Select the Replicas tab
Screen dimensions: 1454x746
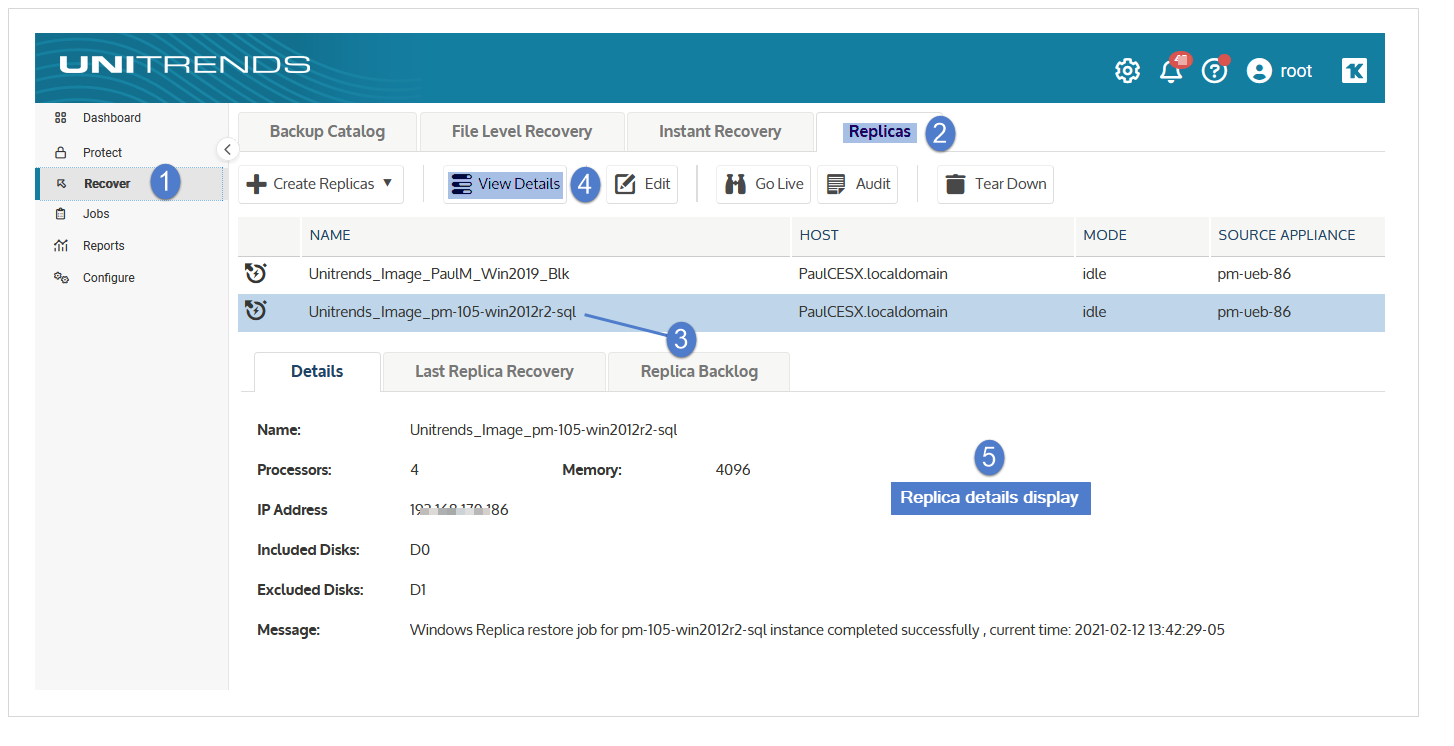coord(880,132)
